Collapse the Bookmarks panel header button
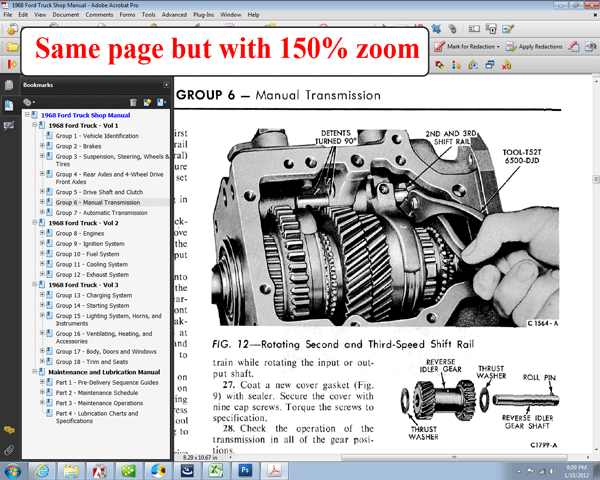 [x=166, y=85]
